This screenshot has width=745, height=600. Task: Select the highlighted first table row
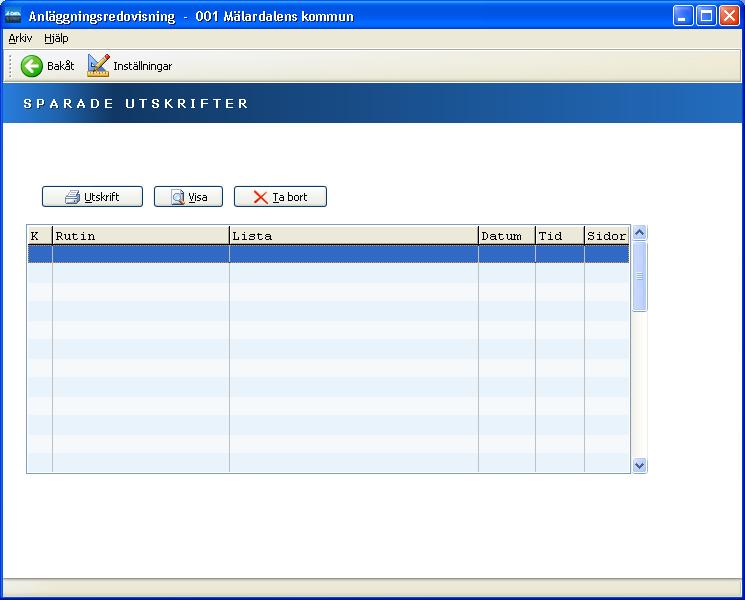(328, 254)
